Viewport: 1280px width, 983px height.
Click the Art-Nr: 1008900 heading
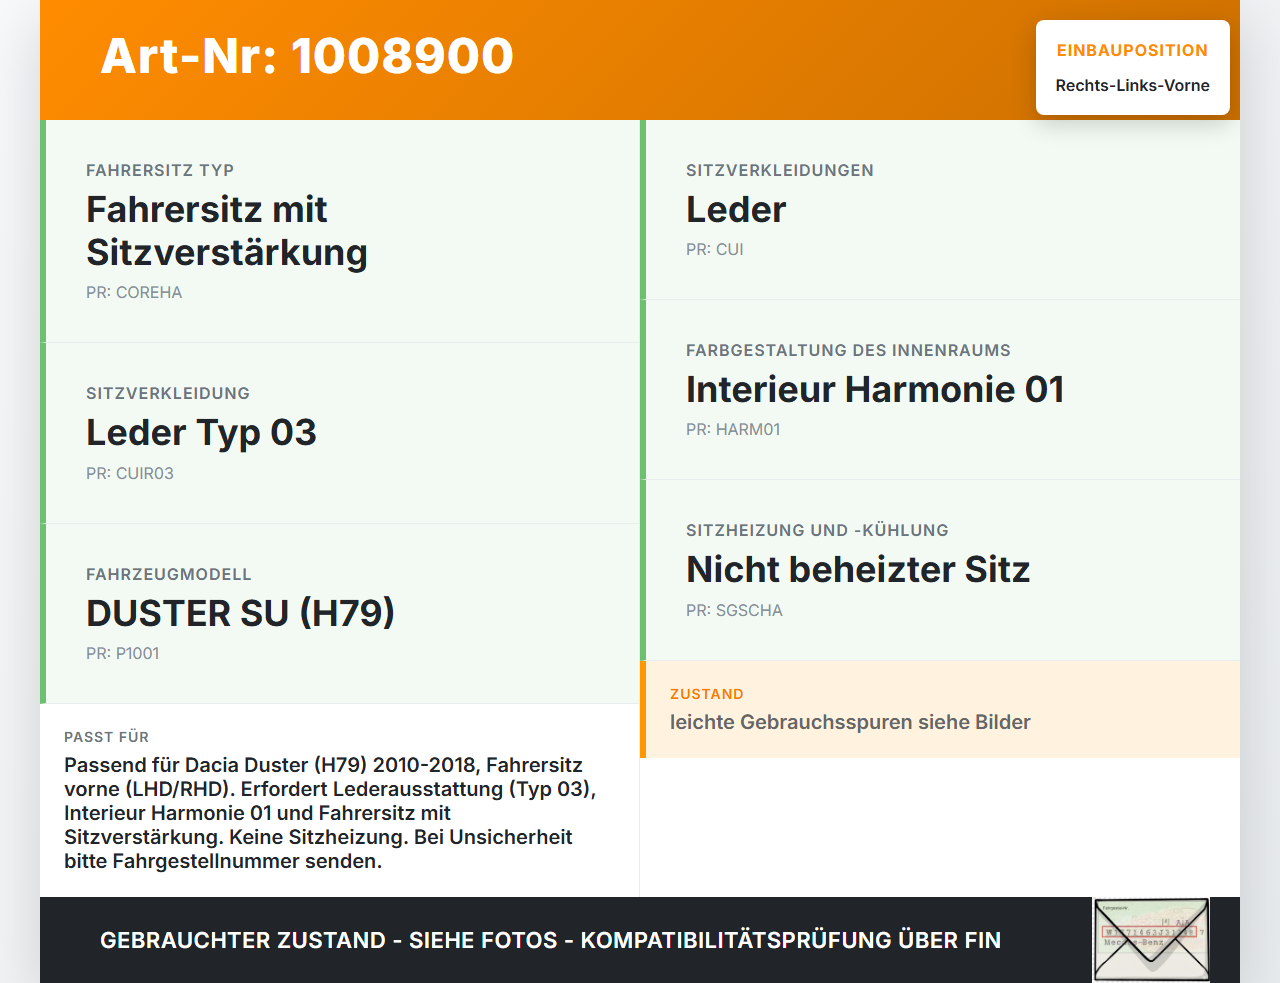pyautogui.click(x=307, y=56)
